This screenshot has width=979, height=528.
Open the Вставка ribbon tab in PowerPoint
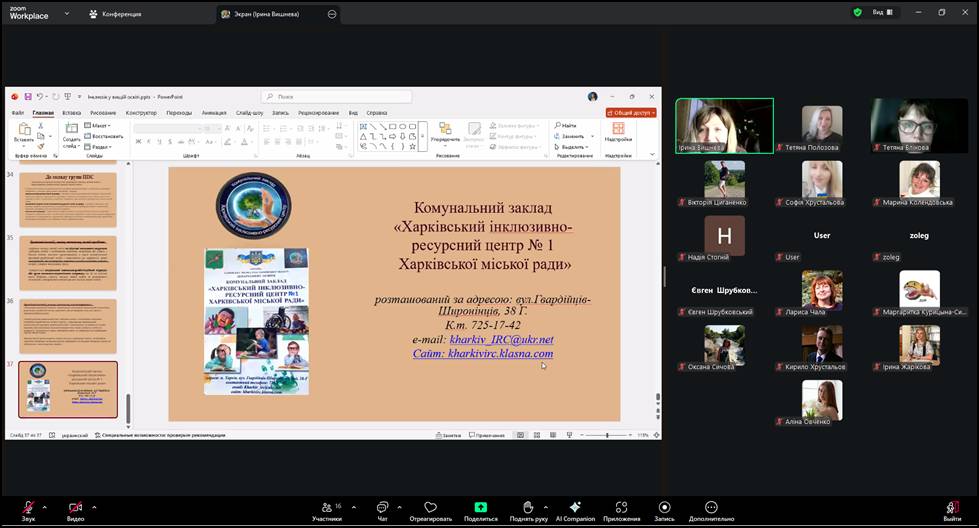[71, 113]
